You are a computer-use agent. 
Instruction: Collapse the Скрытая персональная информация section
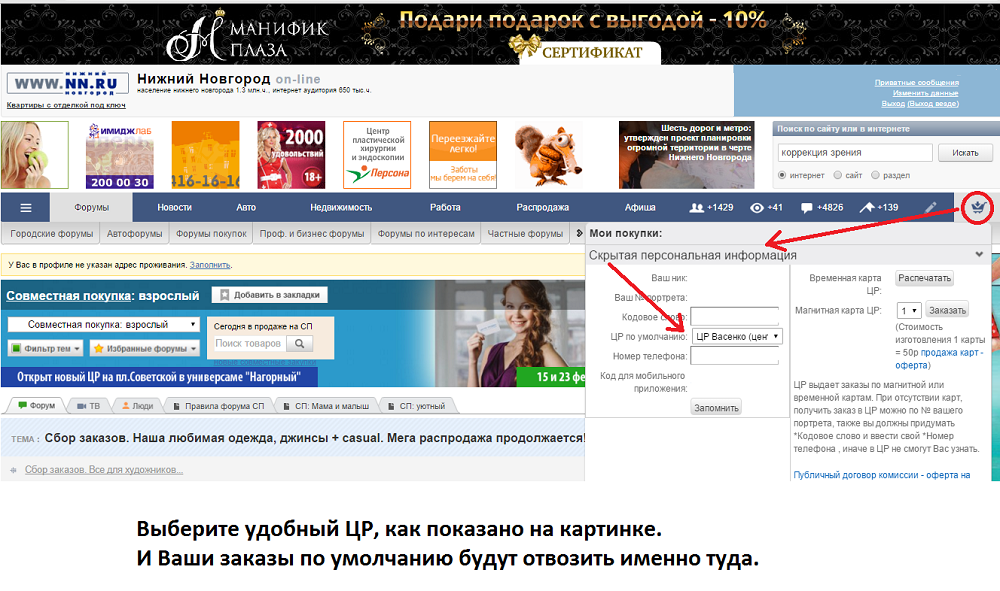[x=979, y=254]
